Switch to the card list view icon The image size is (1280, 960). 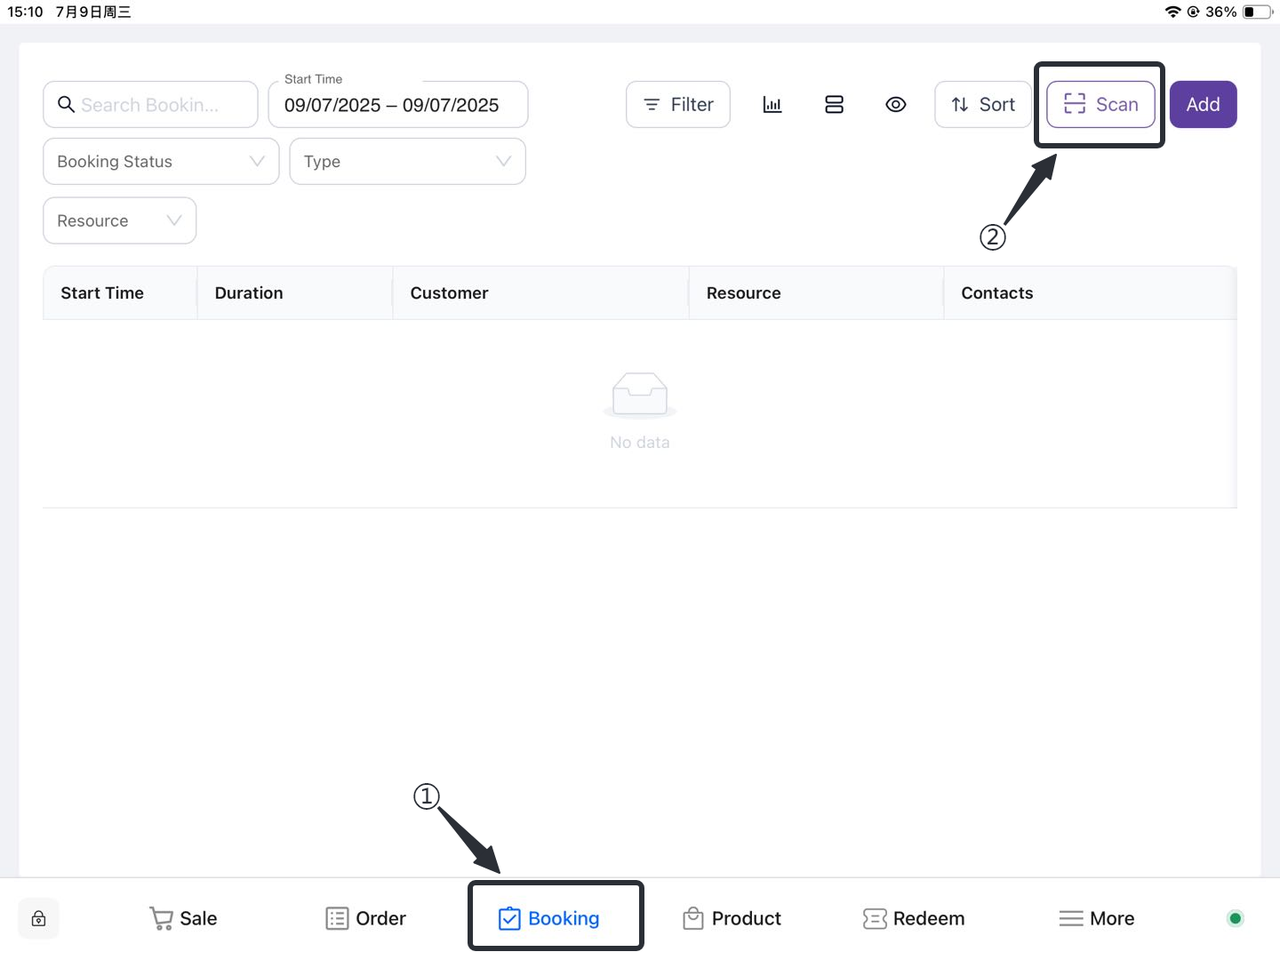click(x=834, y=105)
